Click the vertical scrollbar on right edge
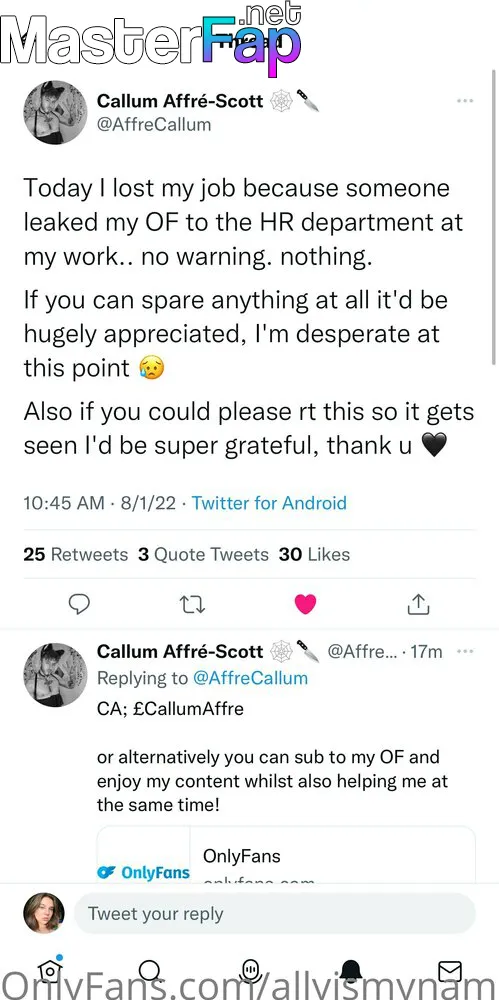 pos(495,217)
